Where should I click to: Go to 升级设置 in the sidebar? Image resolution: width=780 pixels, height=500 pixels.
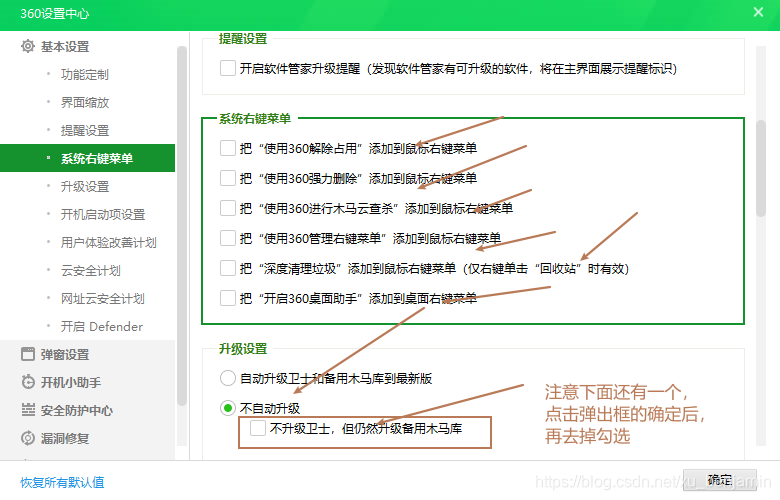coord(85,187)
